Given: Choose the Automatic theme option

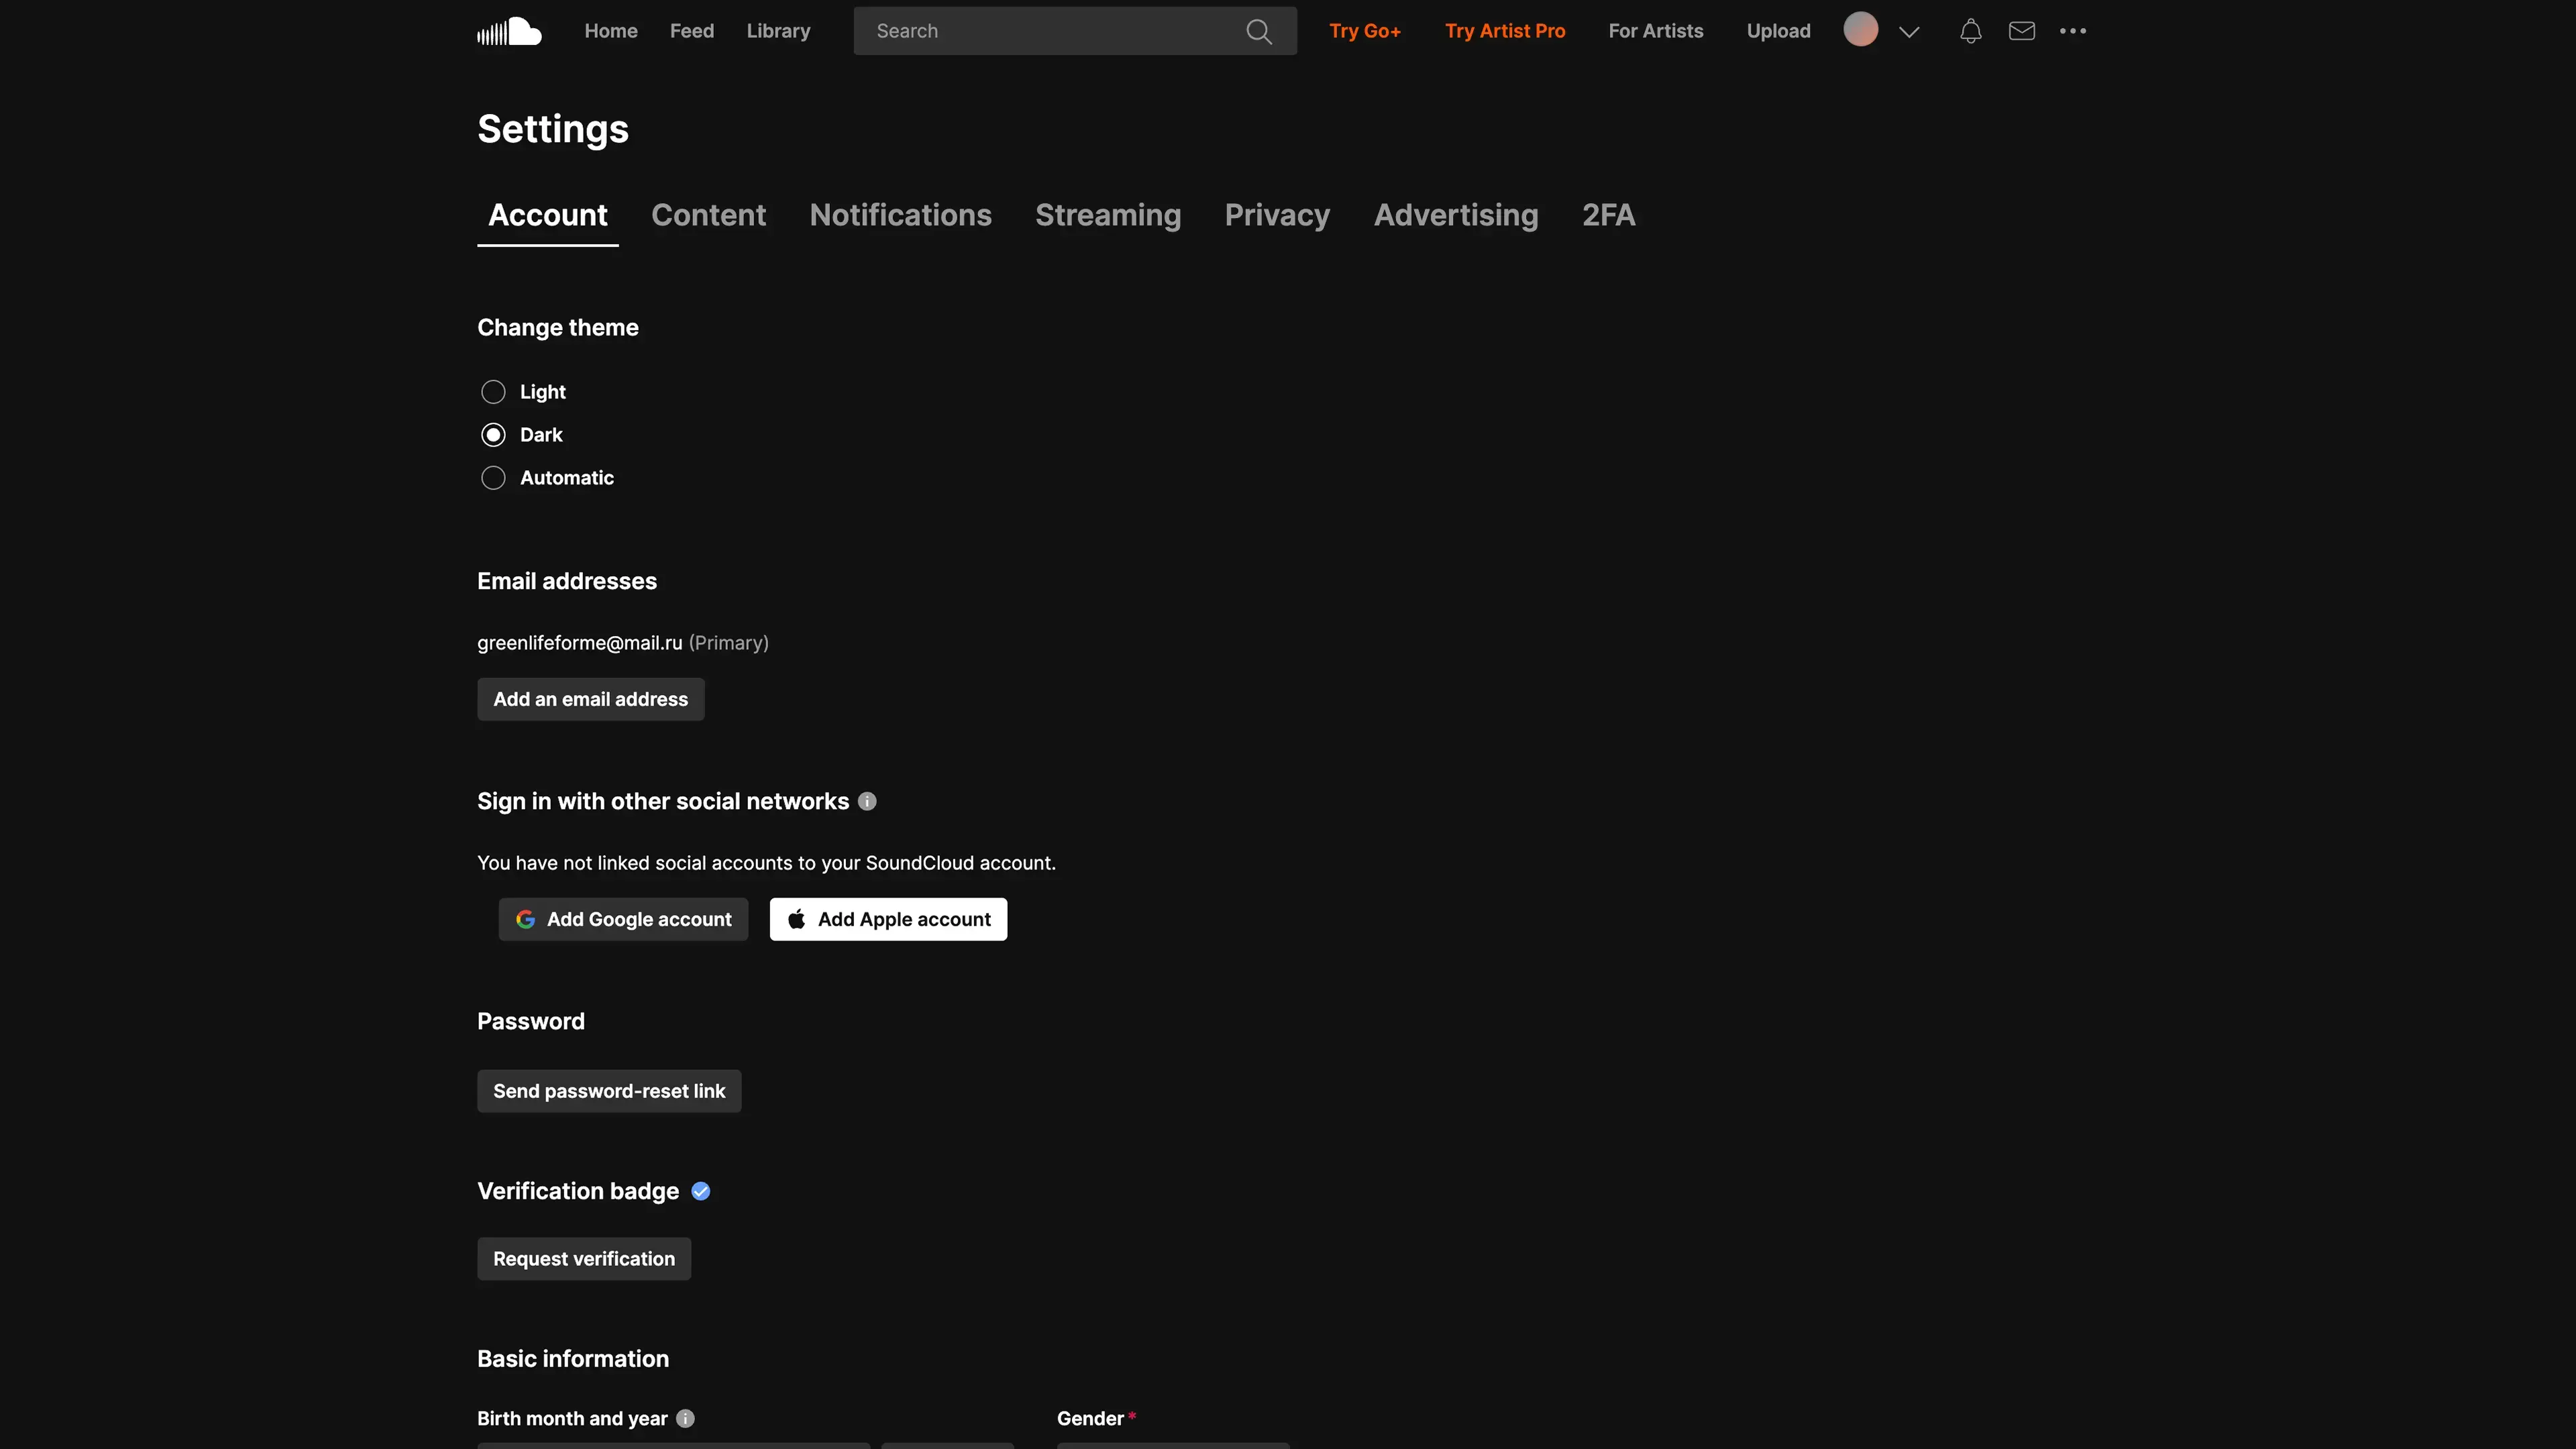Looking at the screenshot, I should coord(493,478).
